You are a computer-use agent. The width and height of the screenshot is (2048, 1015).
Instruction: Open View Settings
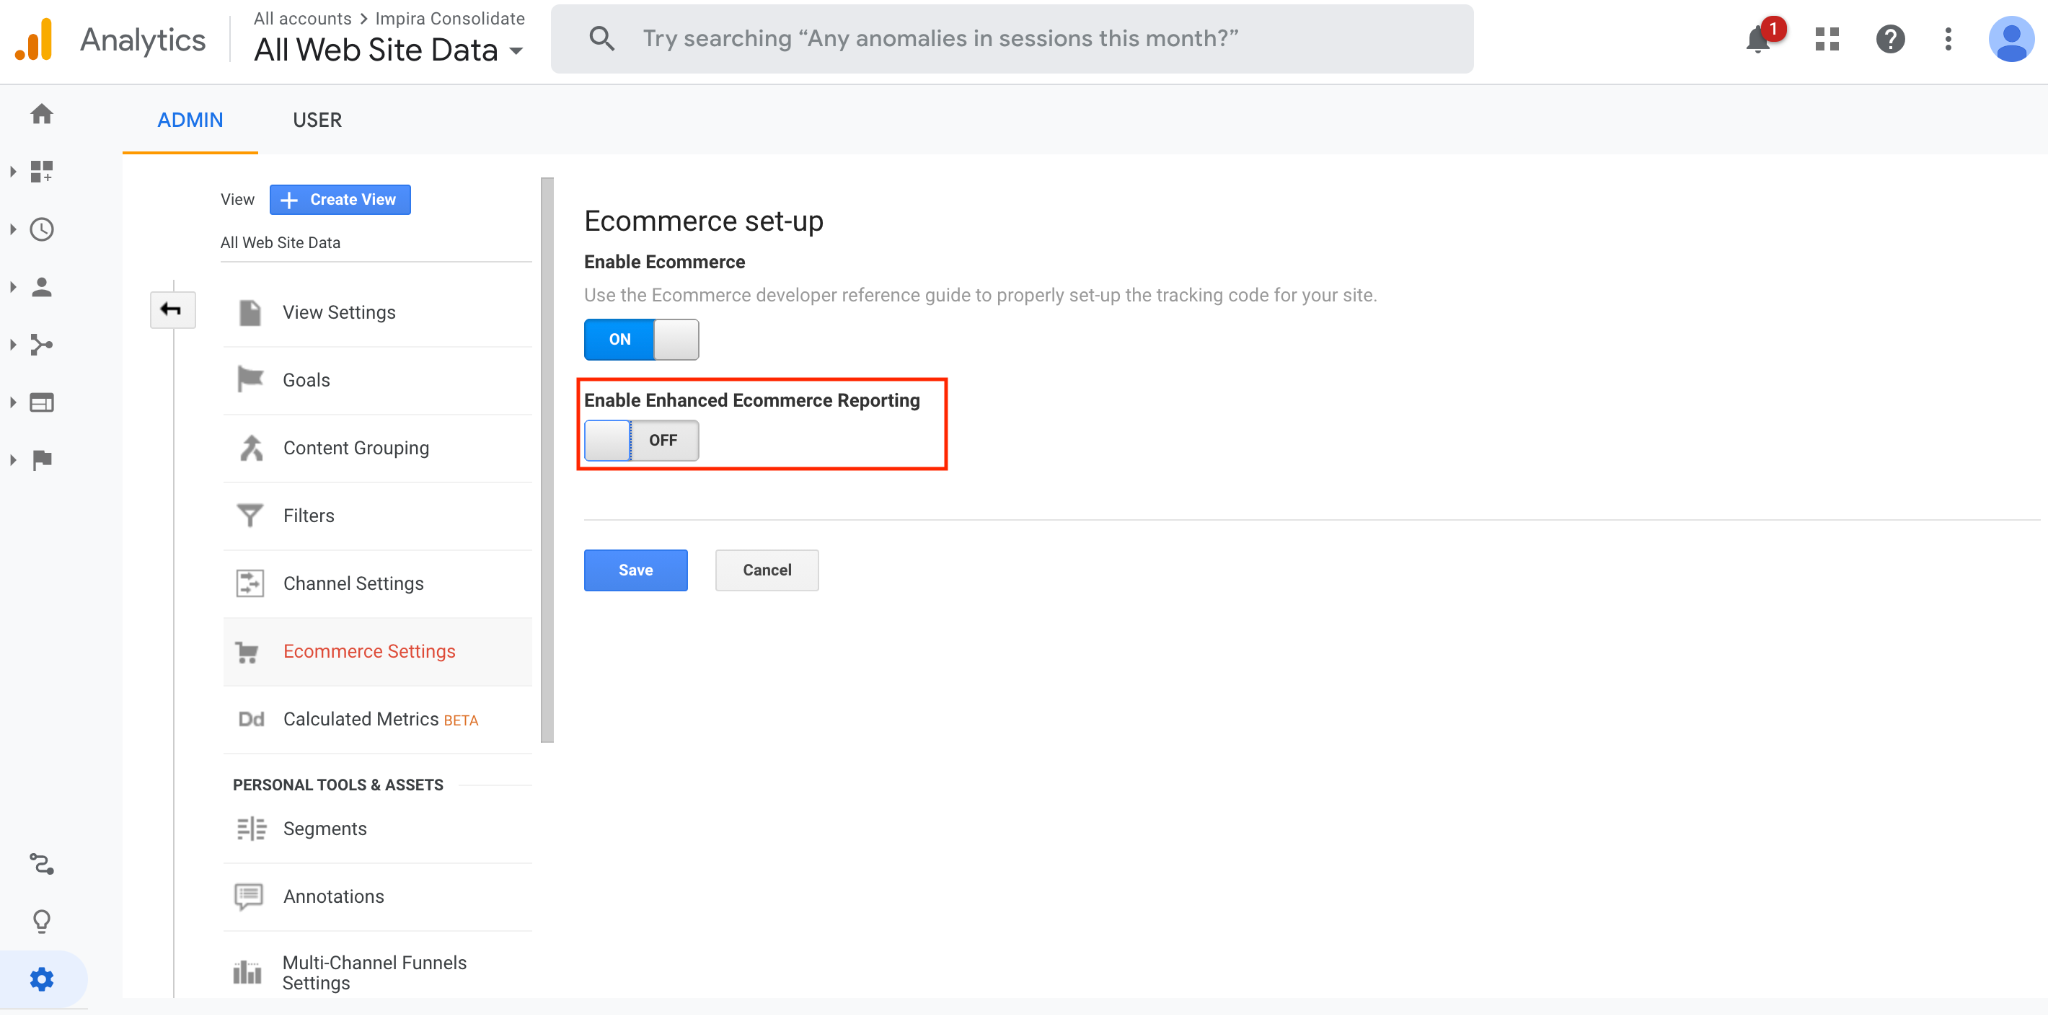tap(378, 313)
